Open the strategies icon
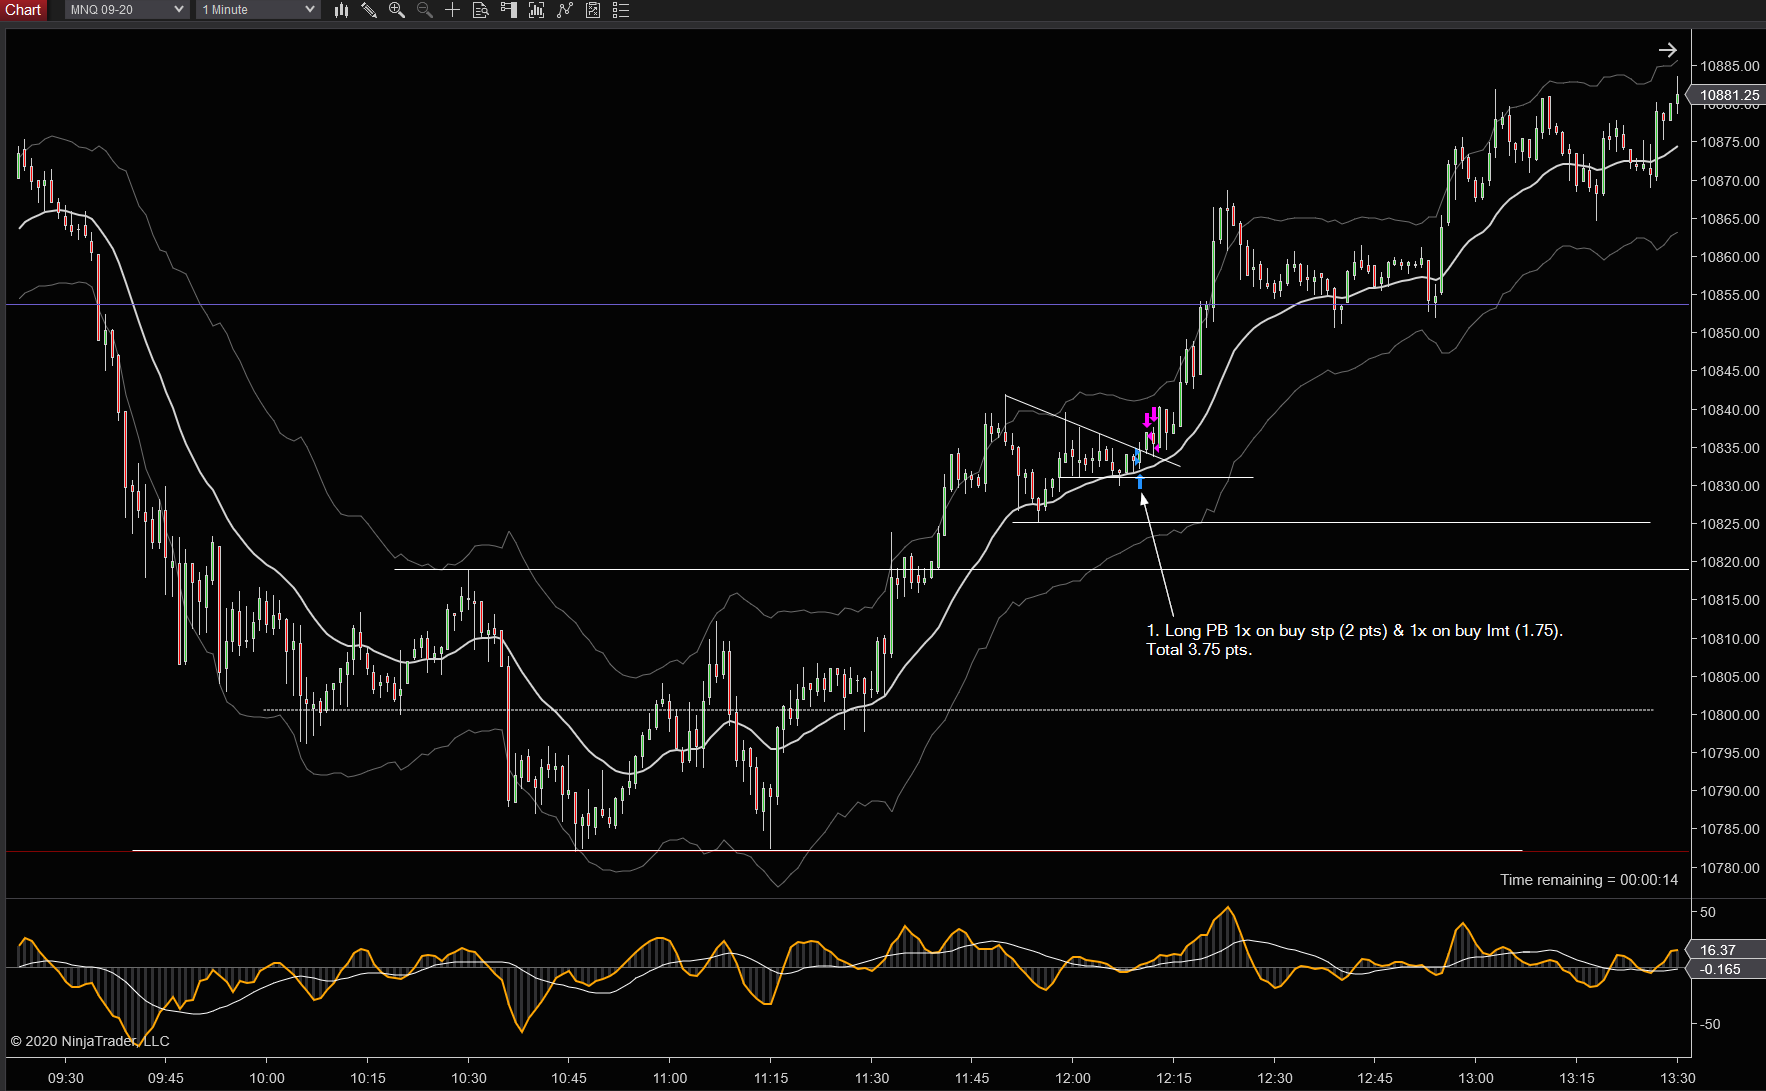1766x1091 pixels. pyautogui.click(x=593, y=10)
